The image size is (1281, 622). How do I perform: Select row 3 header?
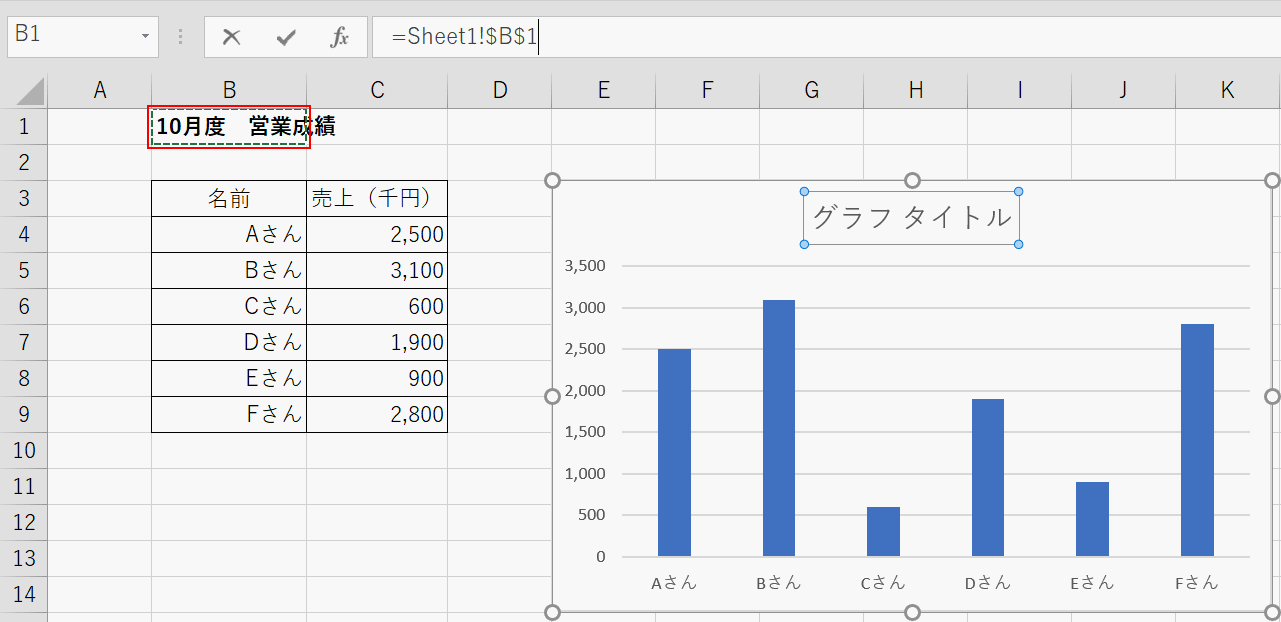click(24, 198)
